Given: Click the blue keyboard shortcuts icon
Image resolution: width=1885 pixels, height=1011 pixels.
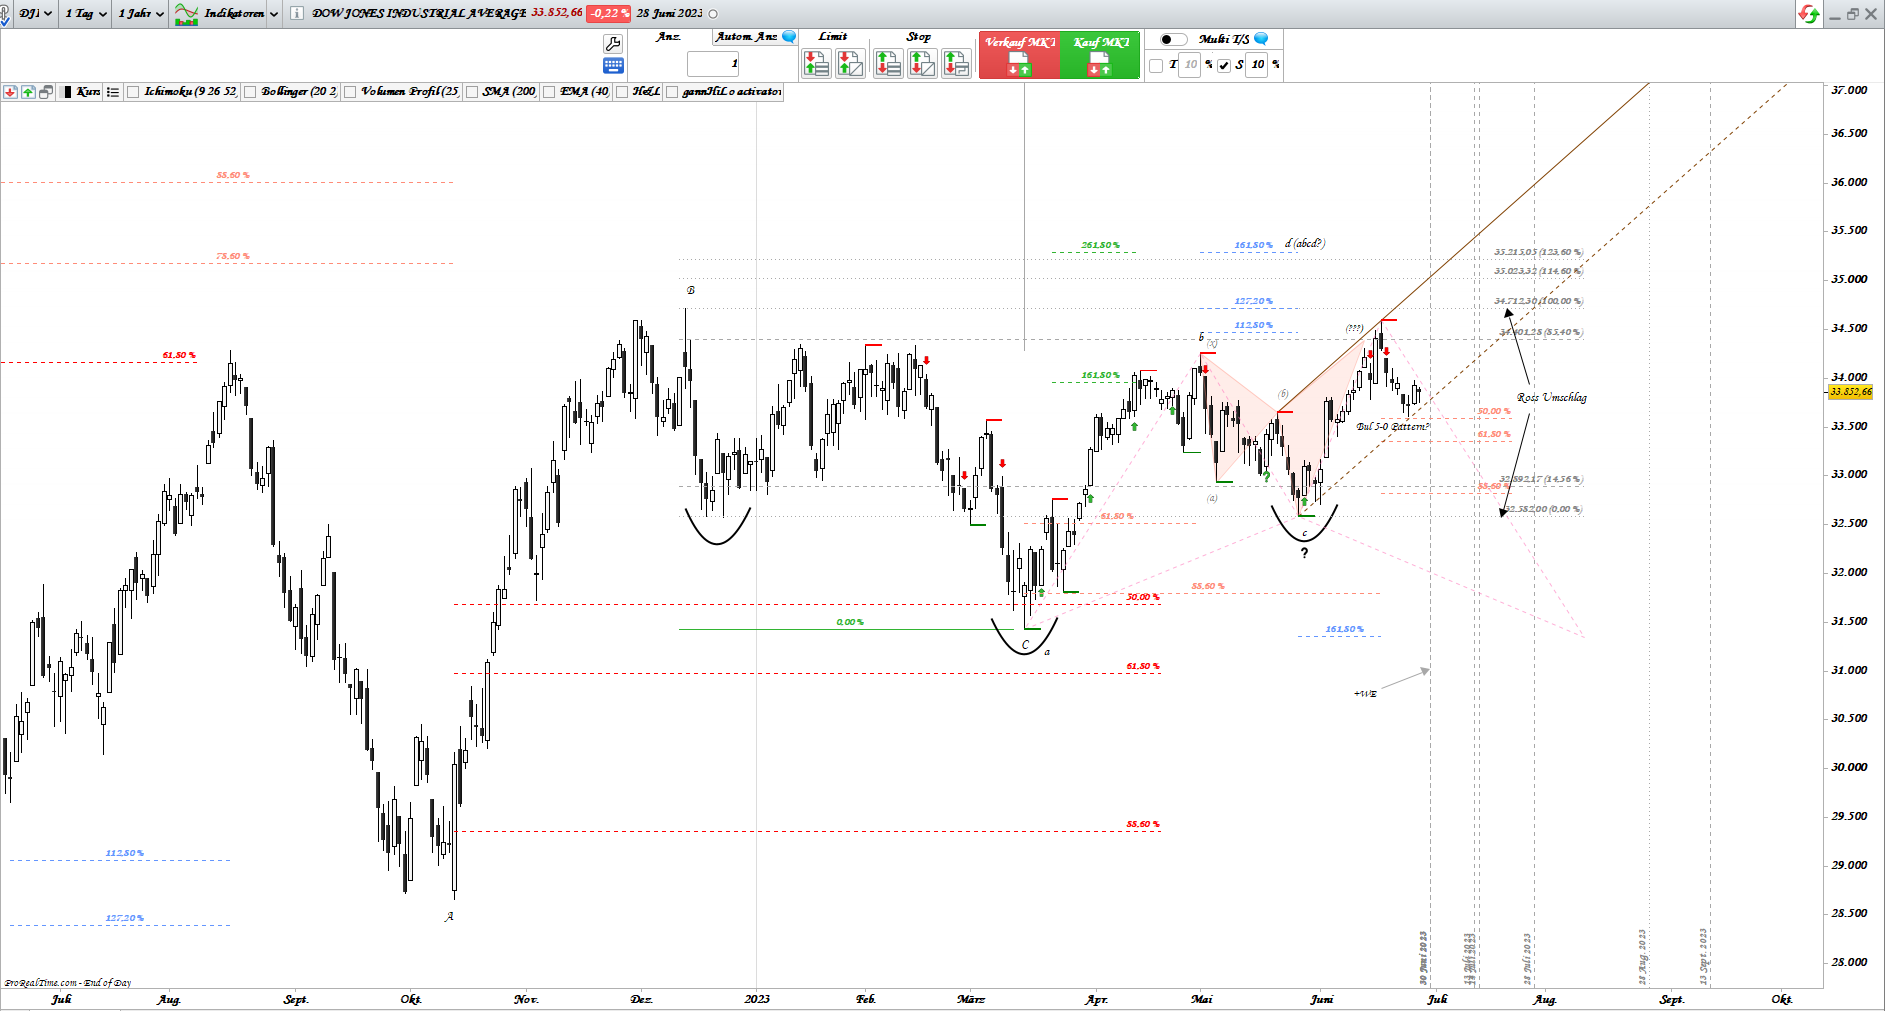Looking at the screenshot, I should click(x=613, y=65).
